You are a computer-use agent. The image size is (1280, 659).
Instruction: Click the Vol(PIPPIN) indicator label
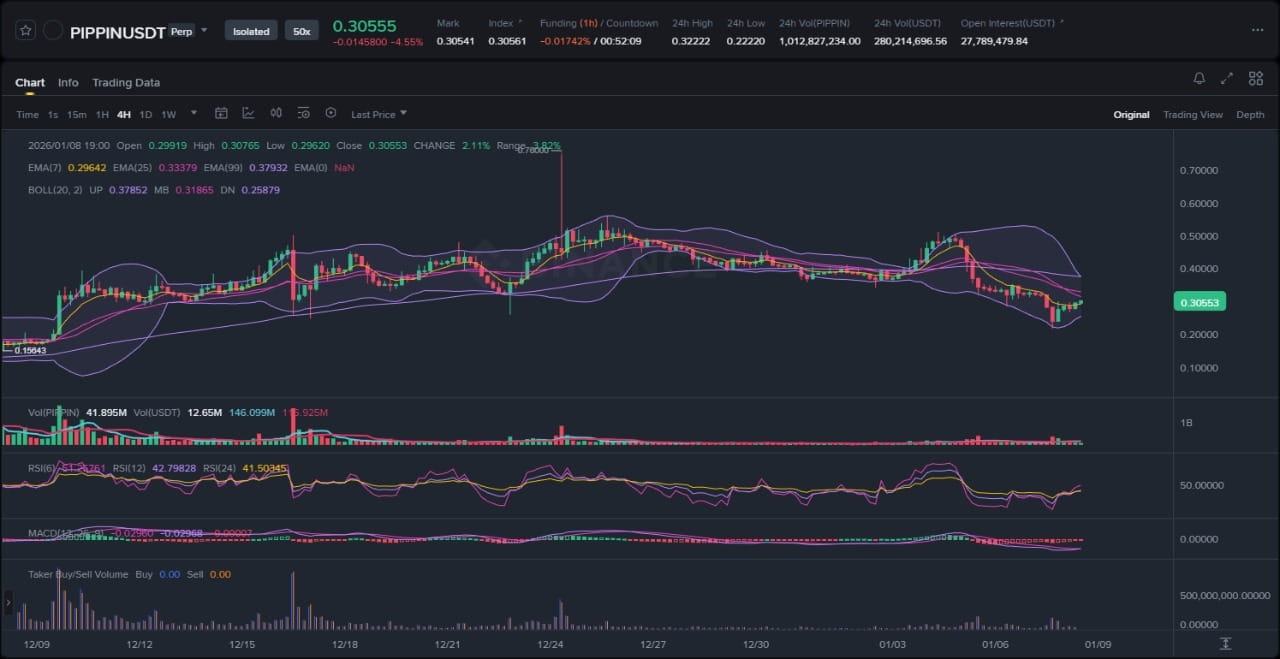[56, 412]
